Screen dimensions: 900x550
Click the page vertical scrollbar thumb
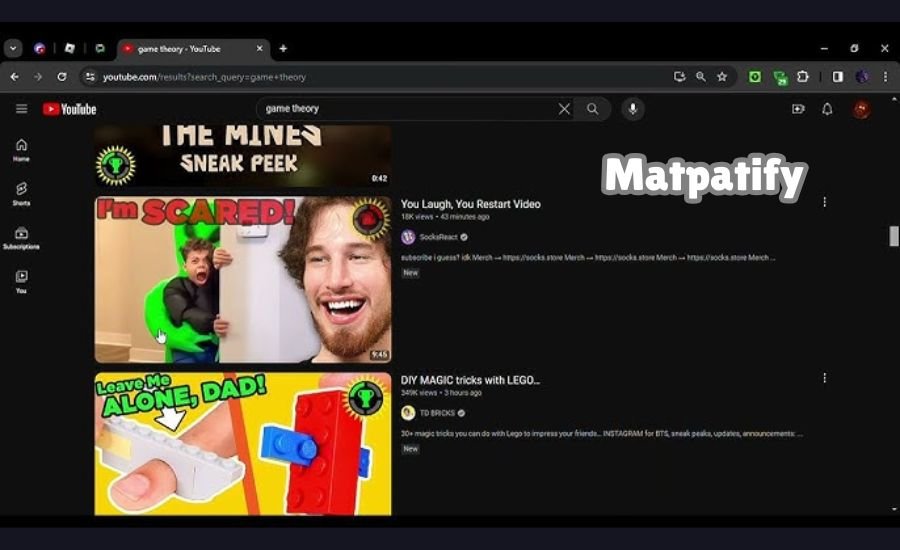pyautogui.click(x=894, y=236)
